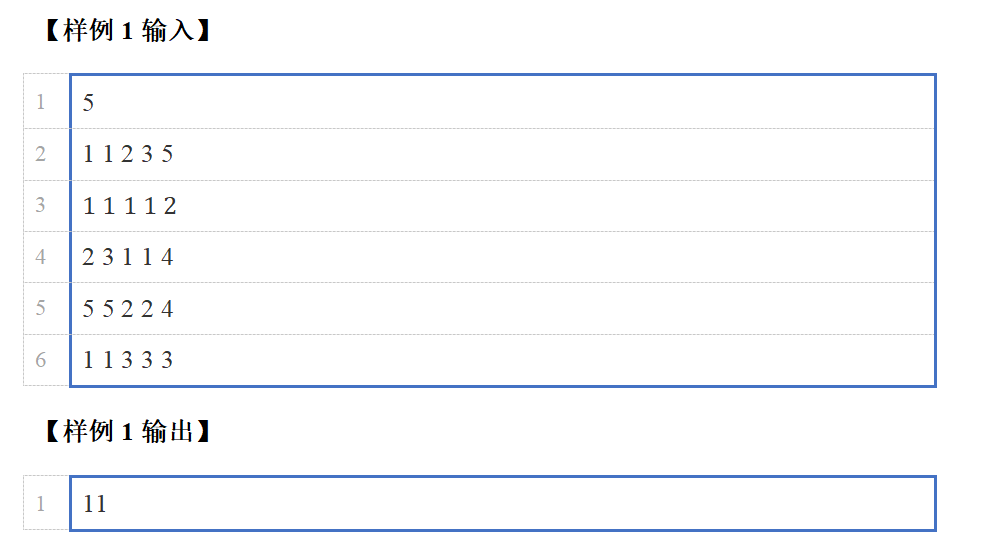Viewport: 981px width, 552px height.
Task: Click the 【样例 1 输出】 heading
Action: click(x=127, y=432)
